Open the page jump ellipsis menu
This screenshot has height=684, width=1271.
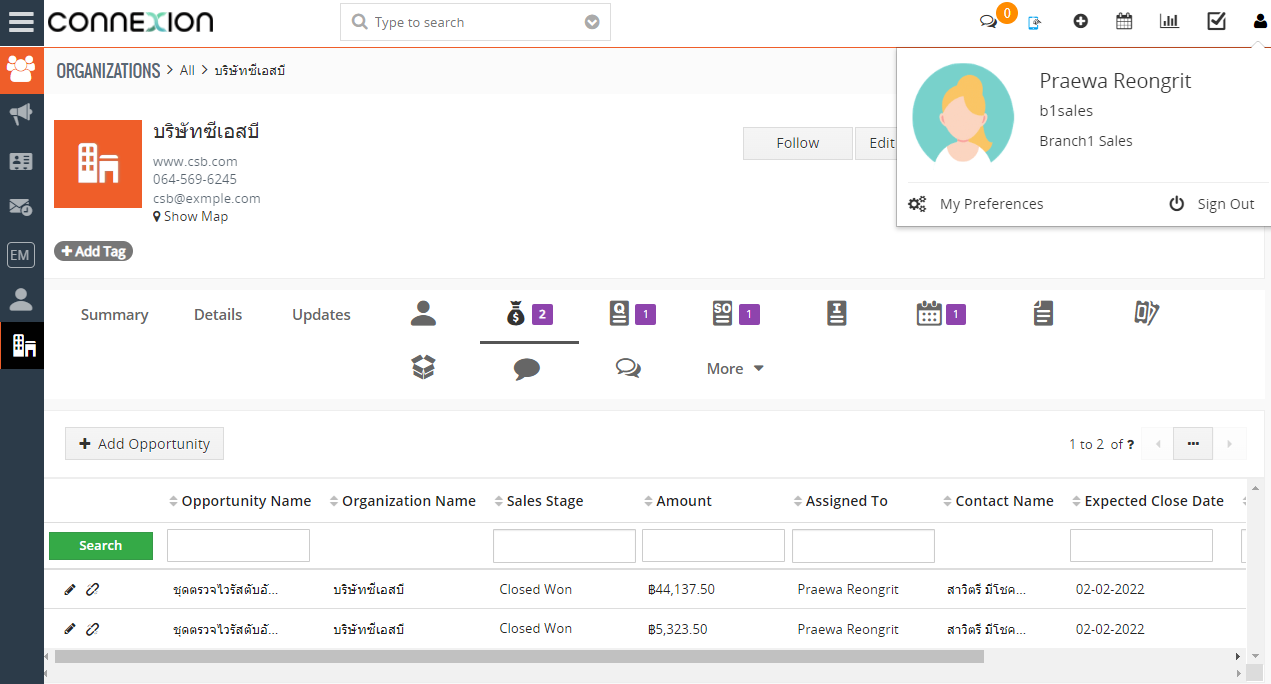coord(1192,444)
